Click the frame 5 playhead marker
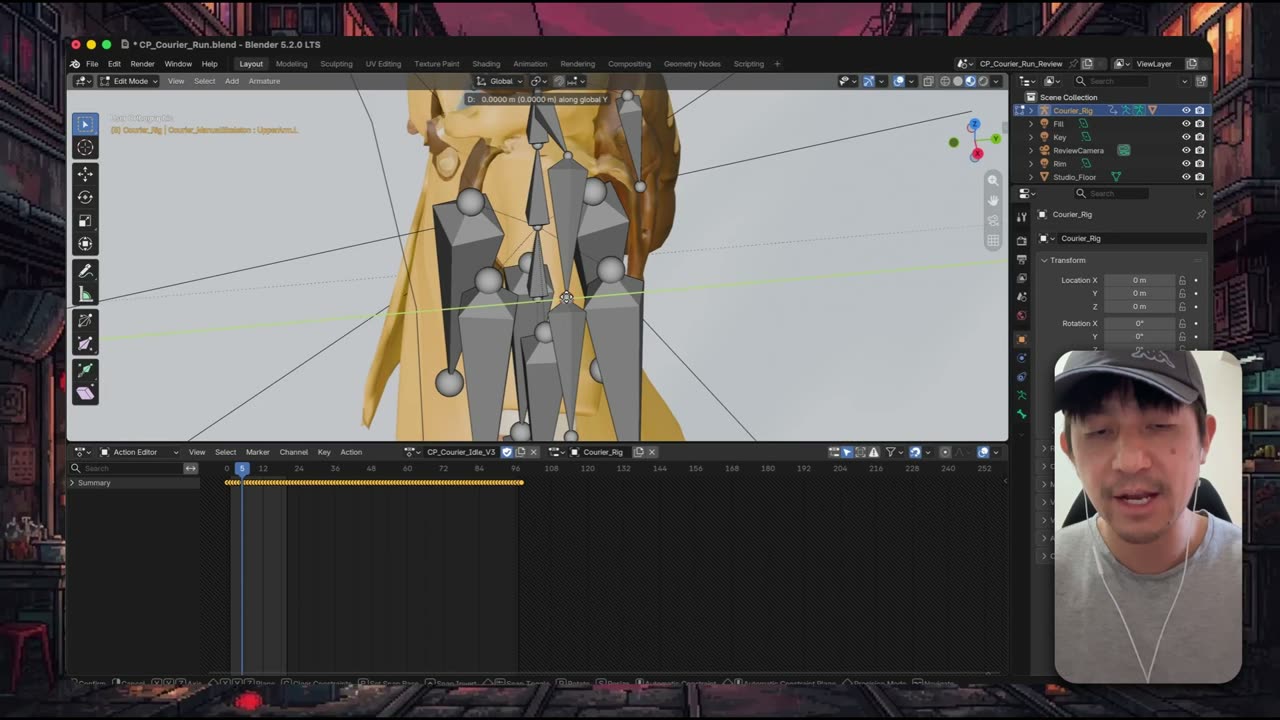The width and height of the screenshot is (1280, 720). pyautogui.click(x=241, y=468)
